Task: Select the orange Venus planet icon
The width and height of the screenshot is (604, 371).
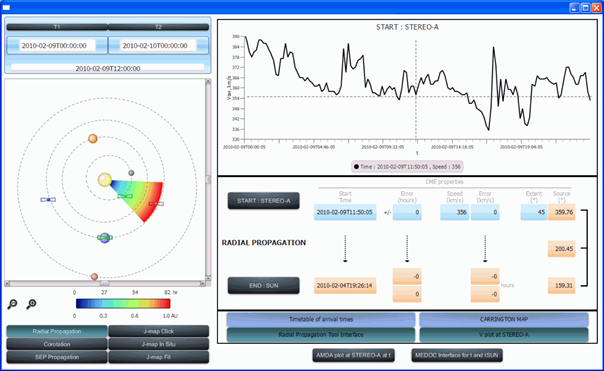Action: pyautogui.click(x=92, y=139)
